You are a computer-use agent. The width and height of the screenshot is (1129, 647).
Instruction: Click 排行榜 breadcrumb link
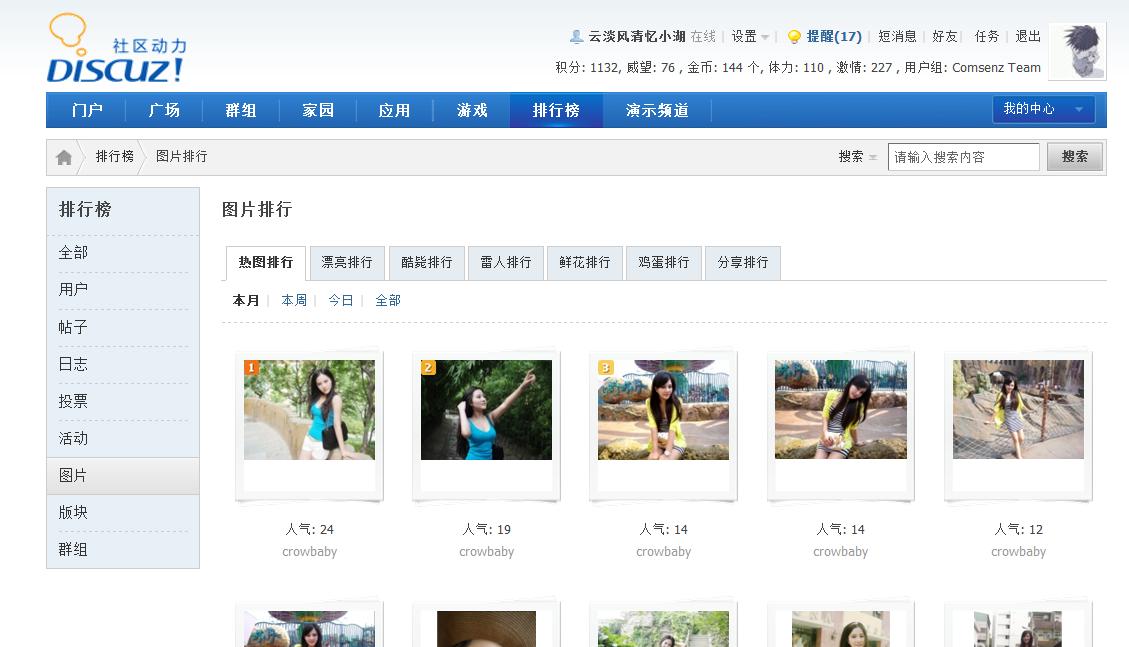(x=114, y=156)
